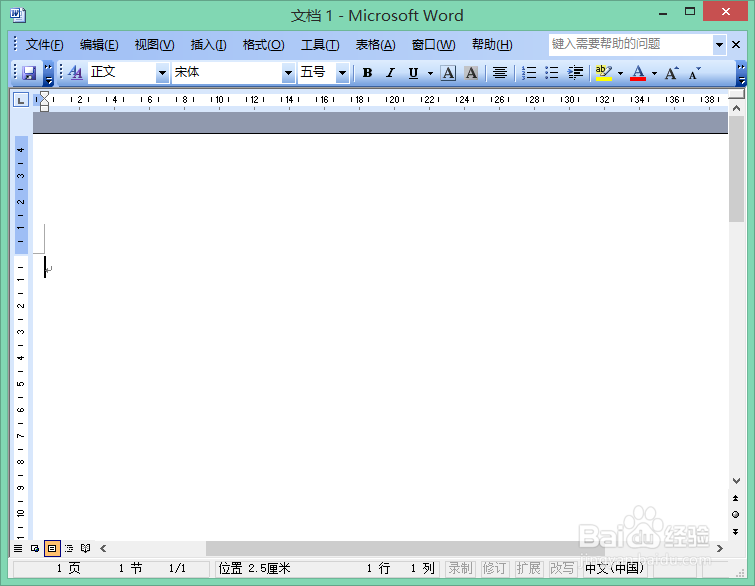Toggle 扩展 selection mode in status bar

[528, 568]
